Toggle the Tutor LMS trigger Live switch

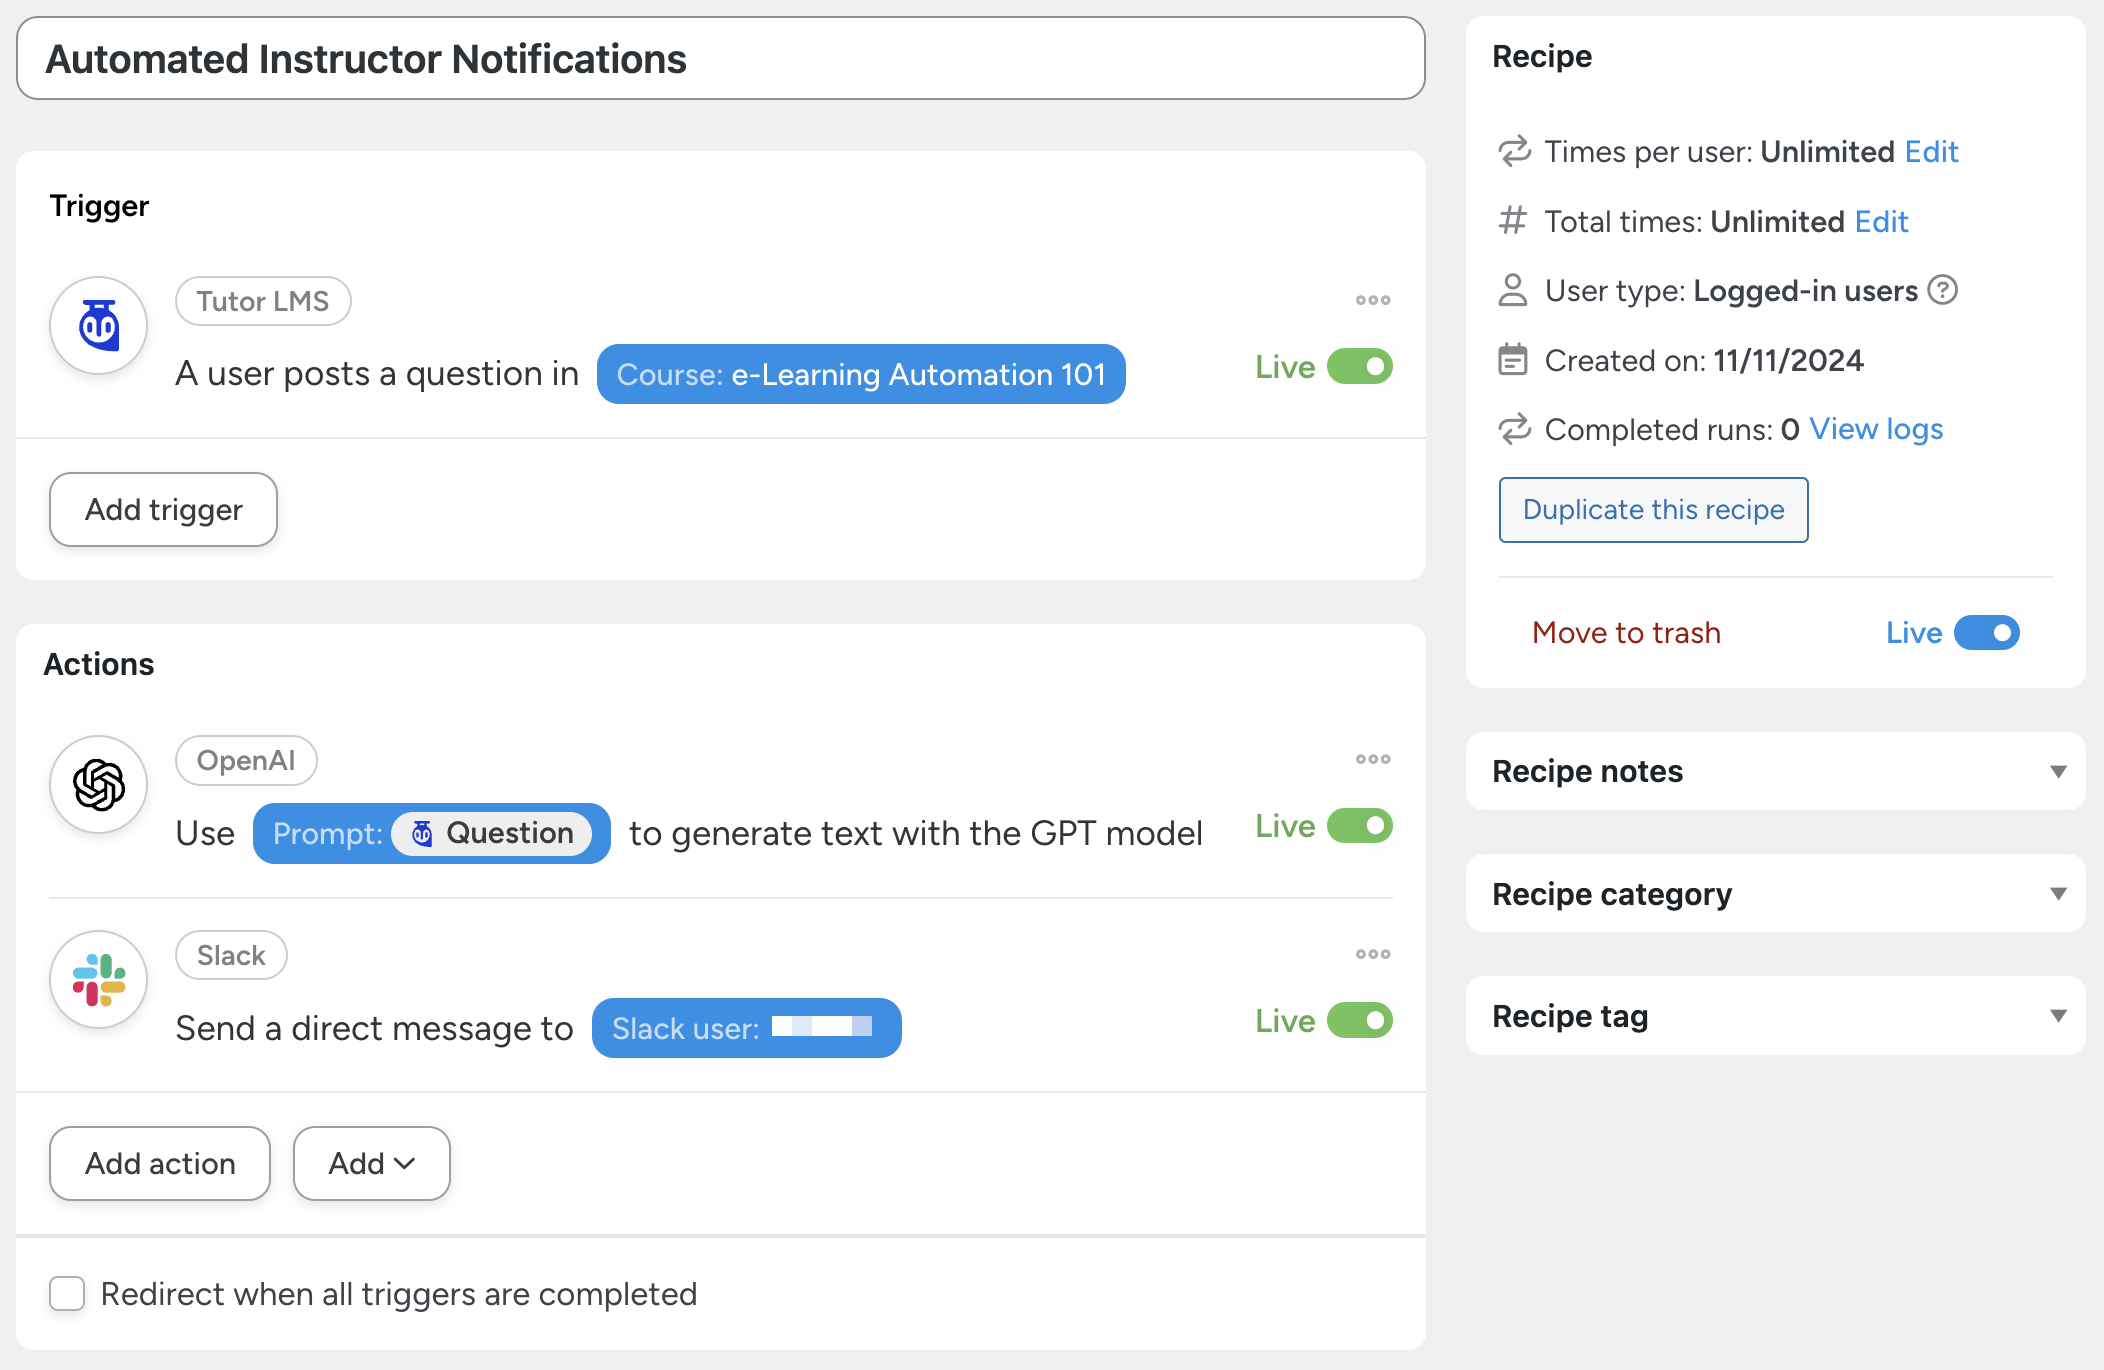[x=1359, y=367]
